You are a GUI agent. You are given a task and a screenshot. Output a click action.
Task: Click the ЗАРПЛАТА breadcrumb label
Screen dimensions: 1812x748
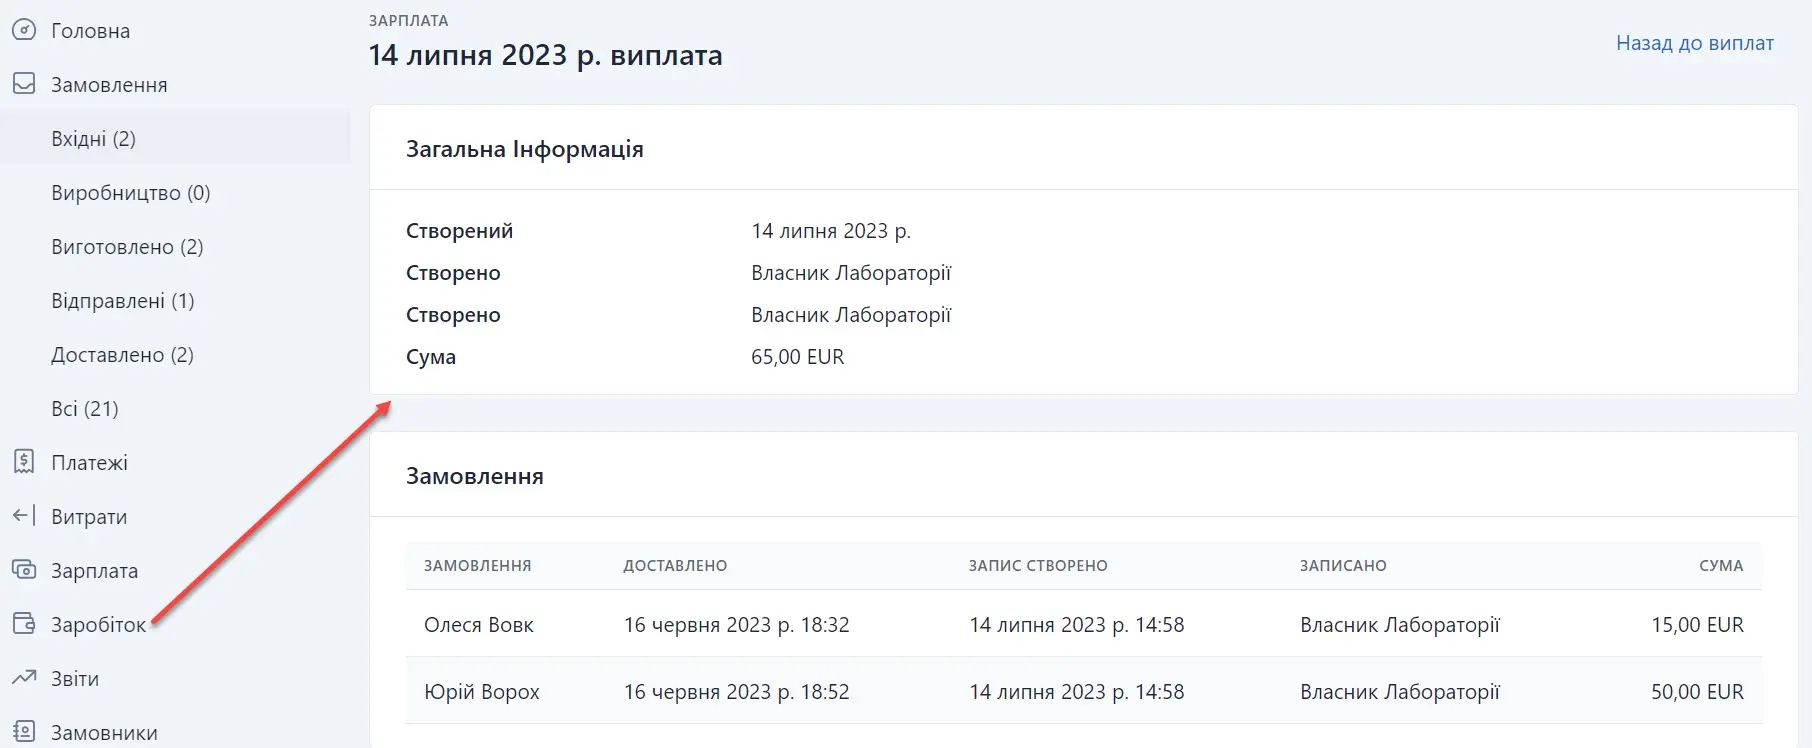tap(409, 20)
